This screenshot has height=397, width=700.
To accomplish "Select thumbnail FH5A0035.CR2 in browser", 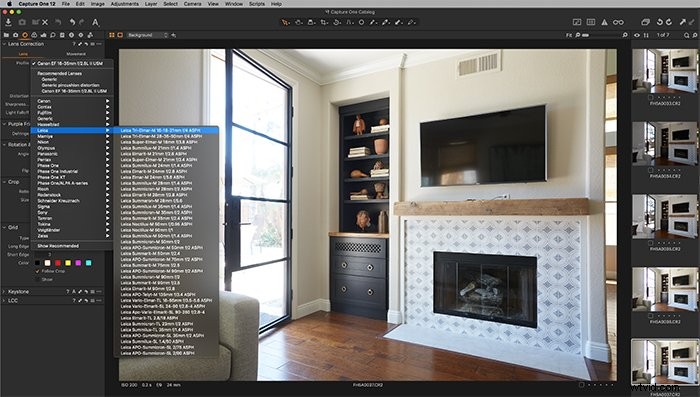I will (x=665, y=217).
